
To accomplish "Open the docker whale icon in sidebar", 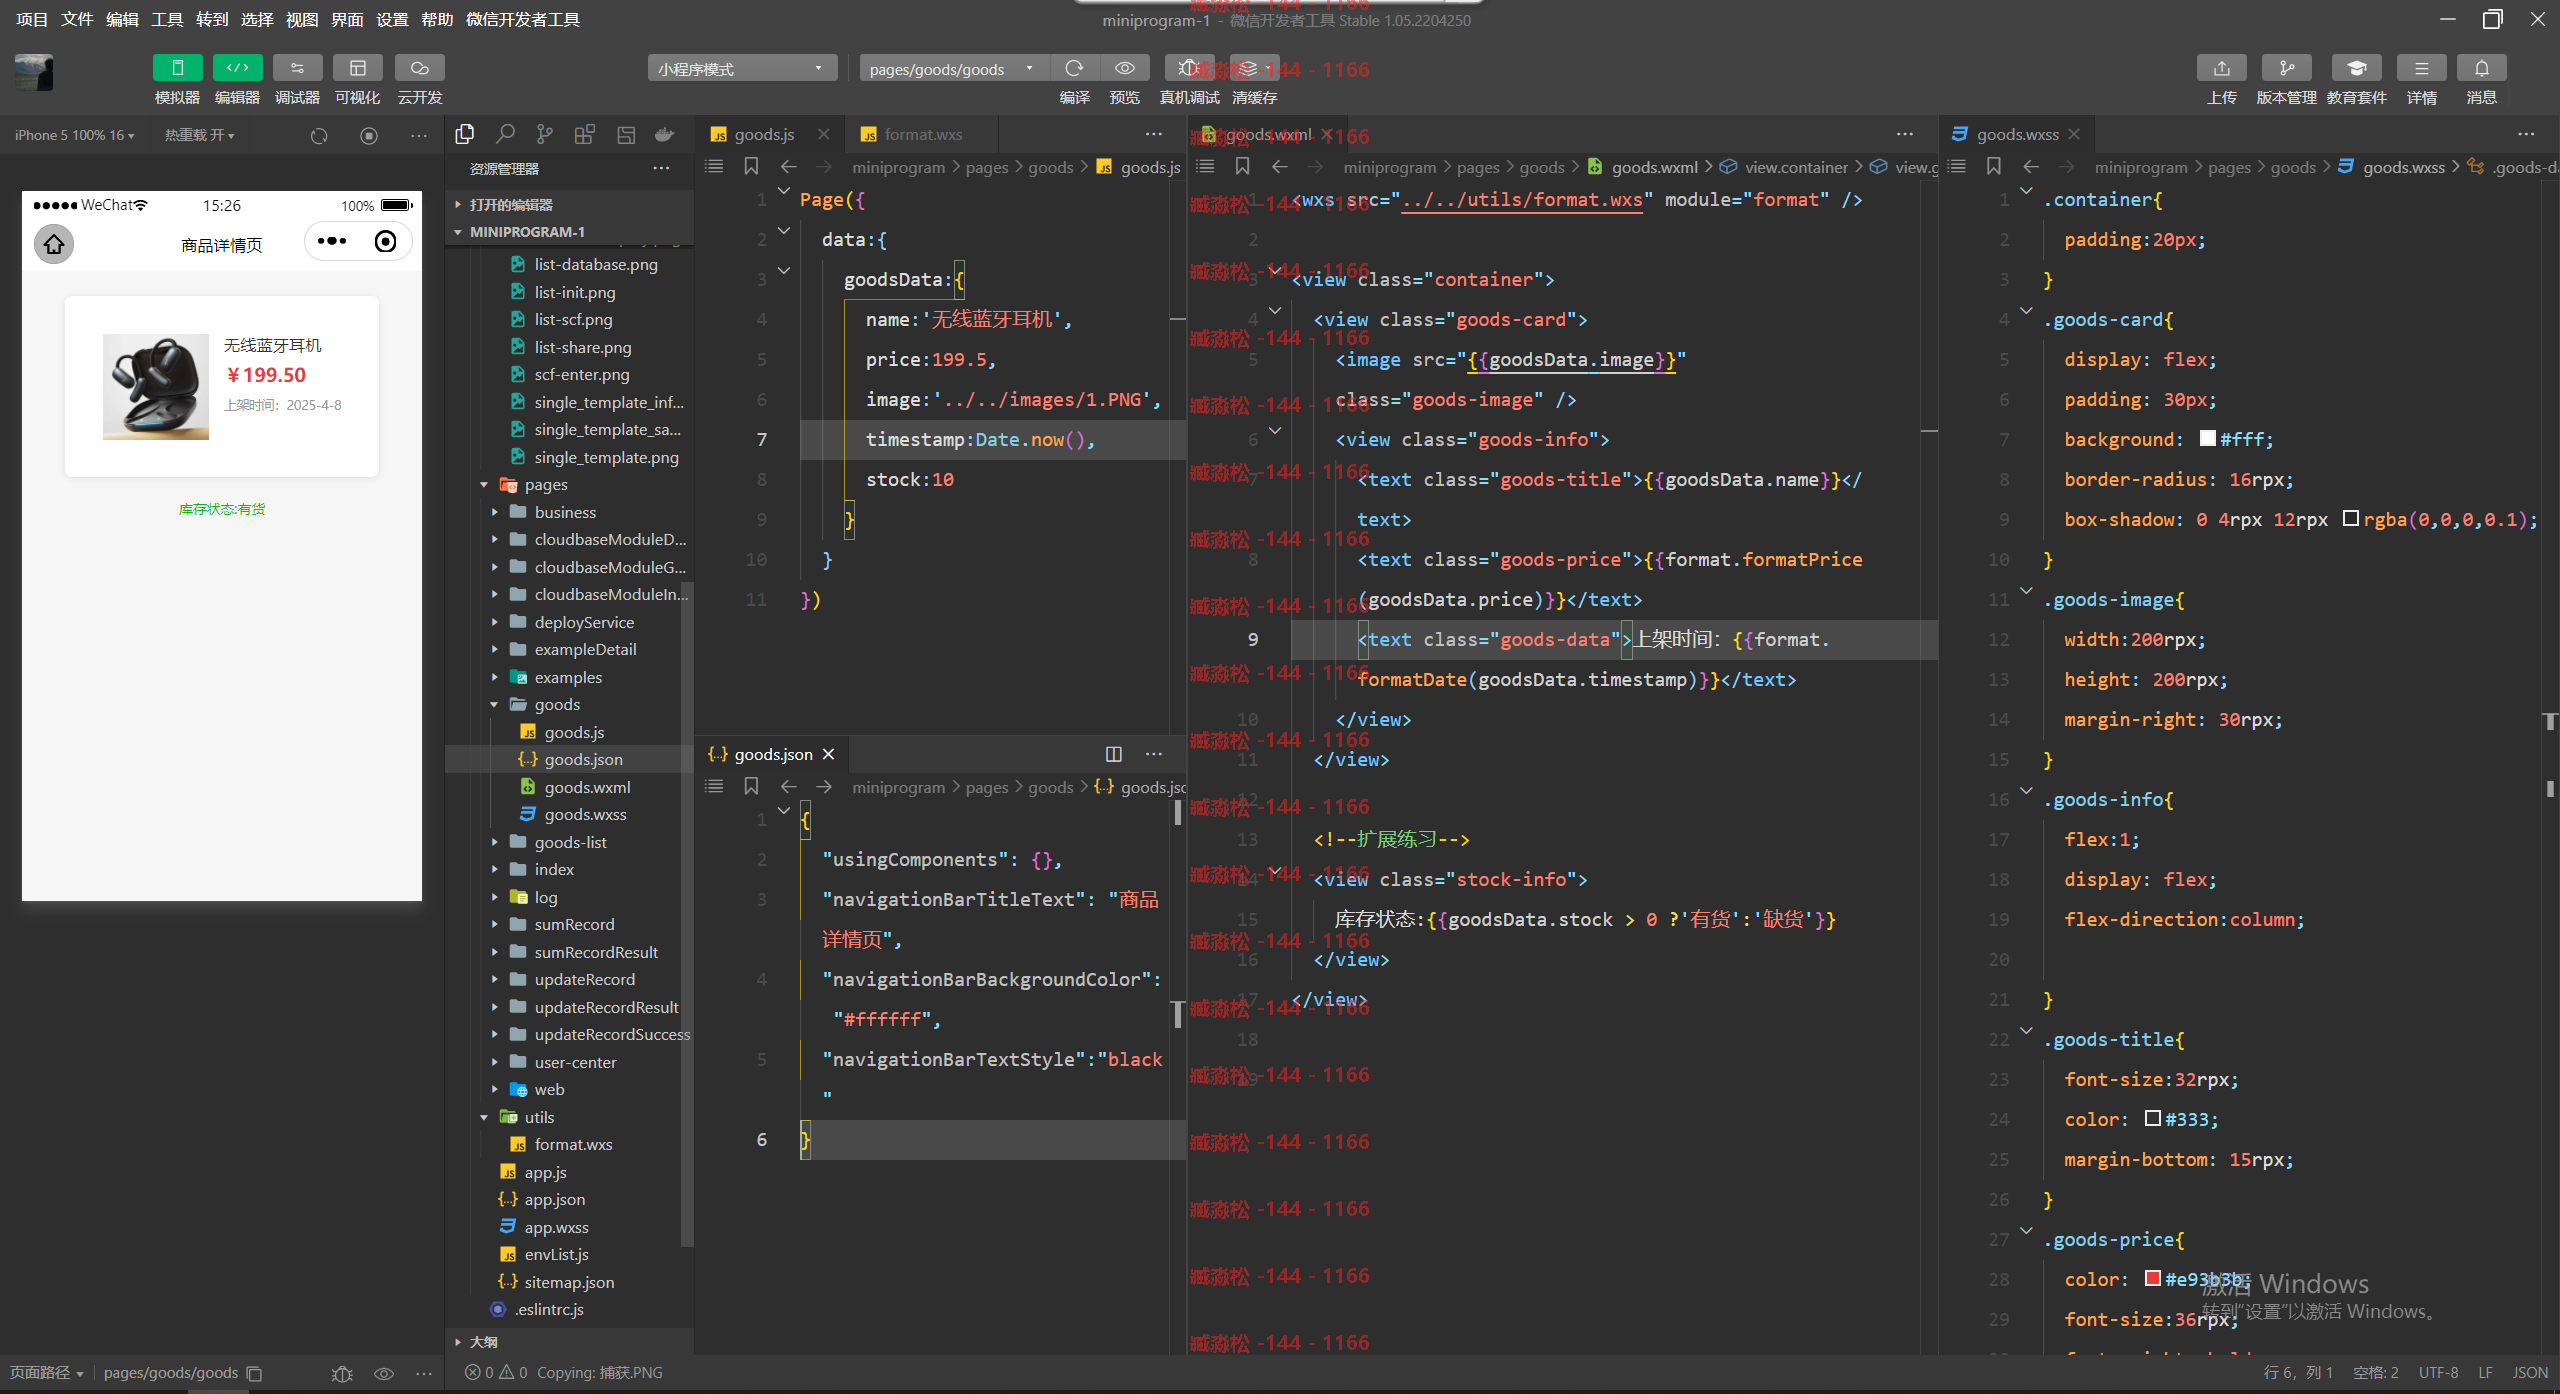I will (664, 134).
